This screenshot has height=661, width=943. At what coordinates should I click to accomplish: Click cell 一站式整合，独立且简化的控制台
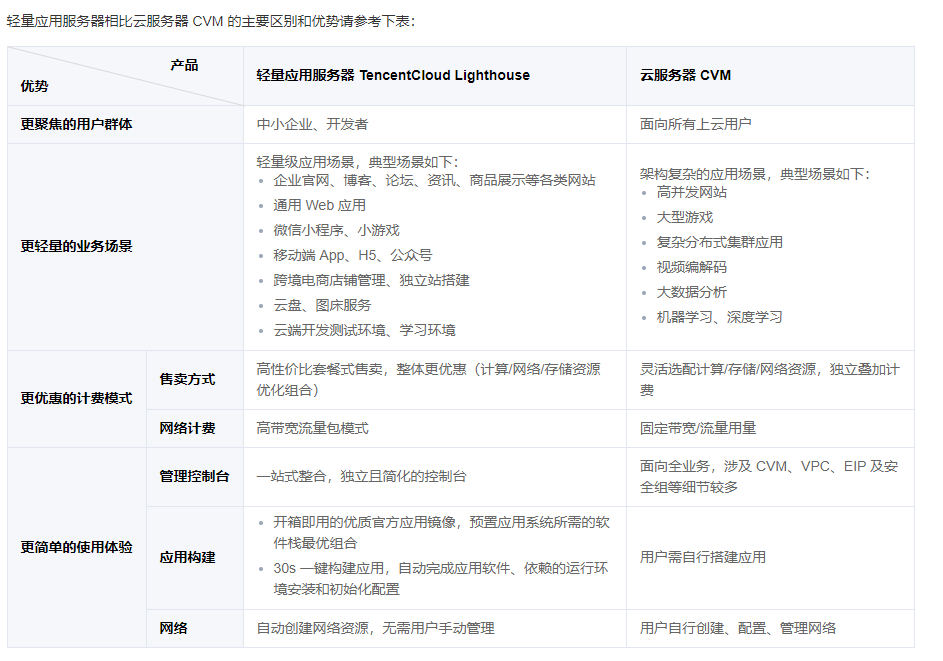pos(361,477)
